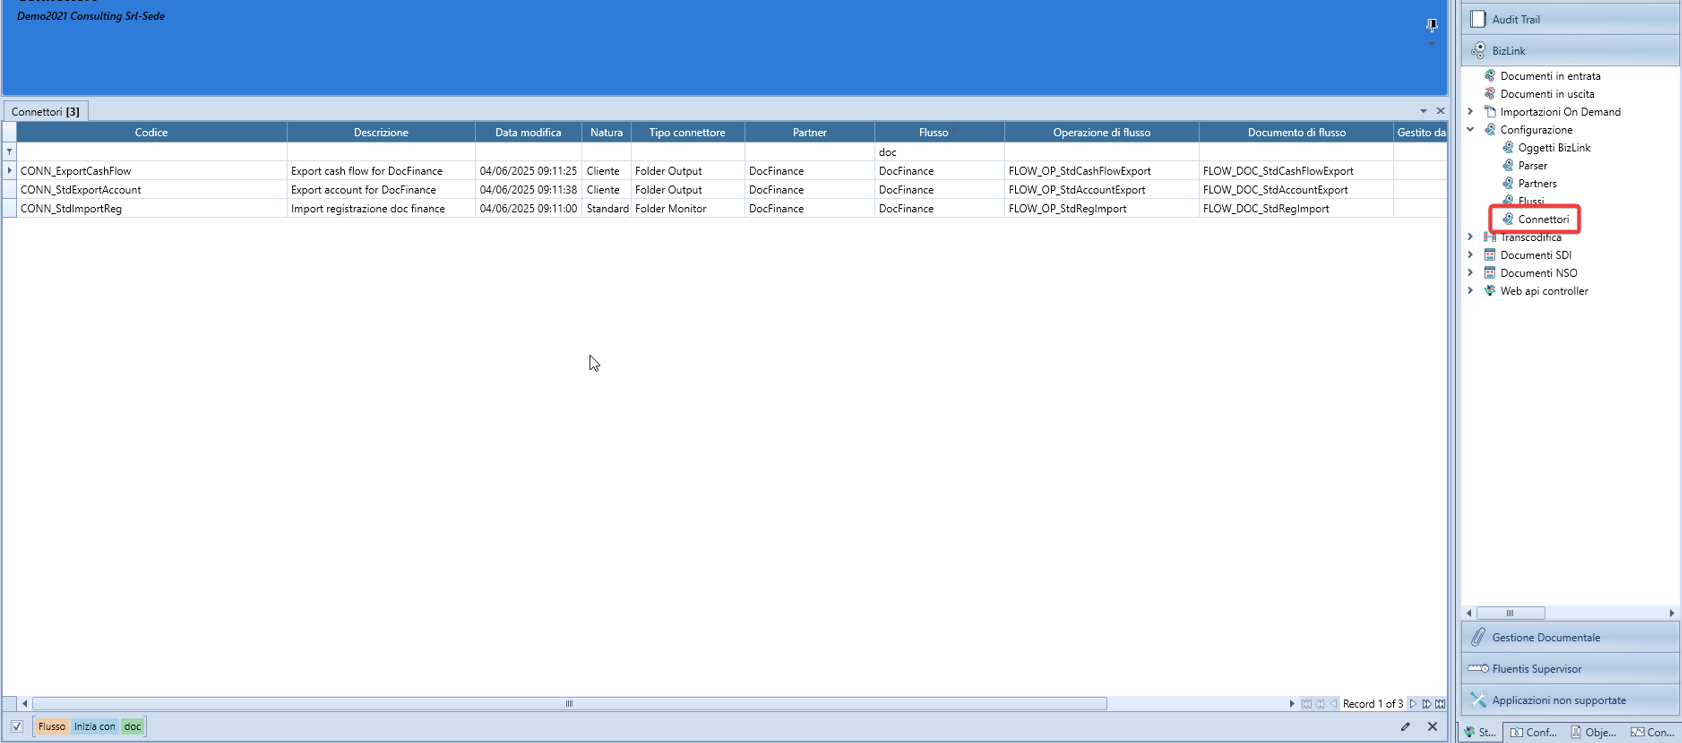
Task: Click the Flusso filter field containing doc
Action: pyautogui.click(x=938, y=152)
